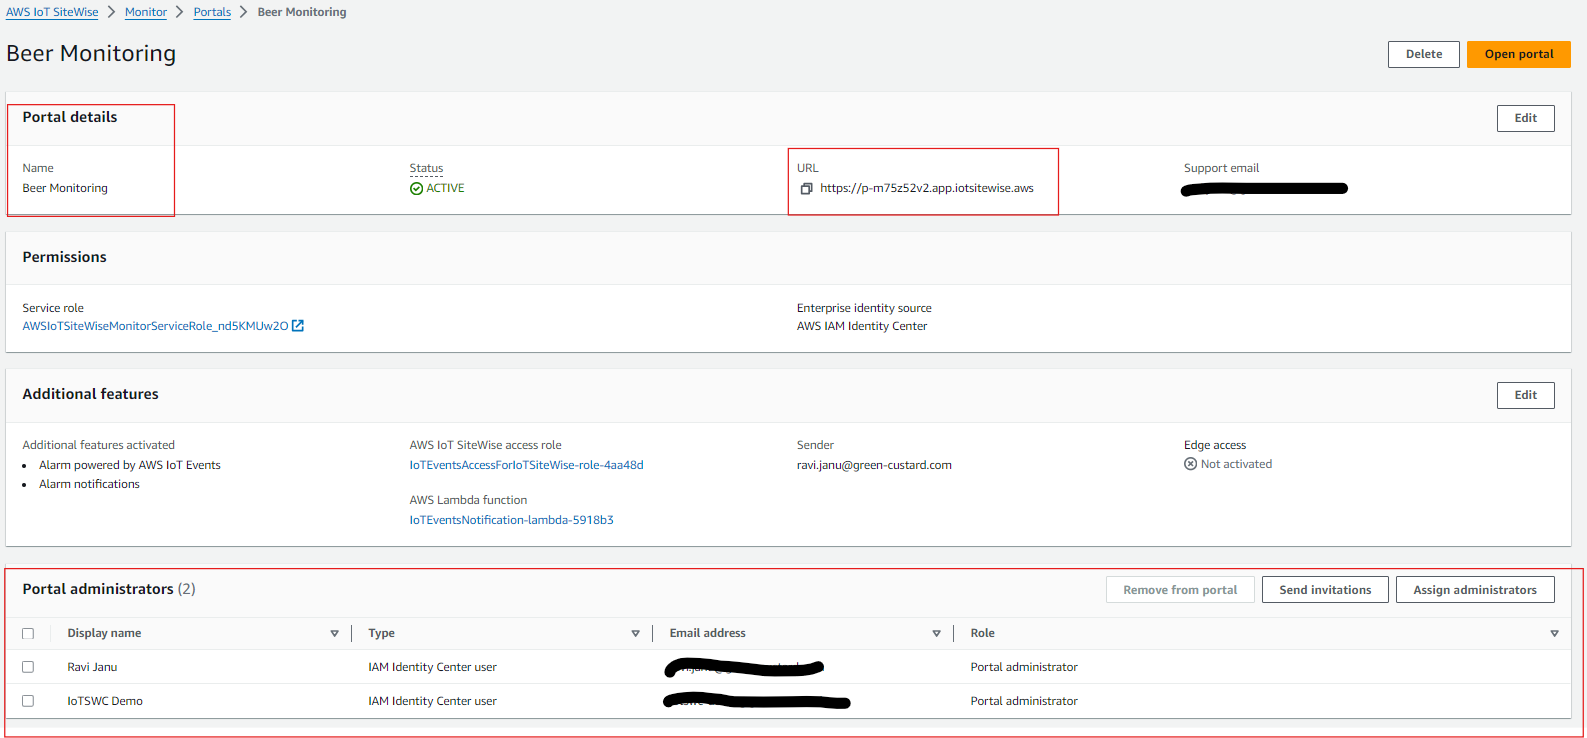Click the Email address column header
This screenshot has width=1587, height=738.
tap(708, 633)
